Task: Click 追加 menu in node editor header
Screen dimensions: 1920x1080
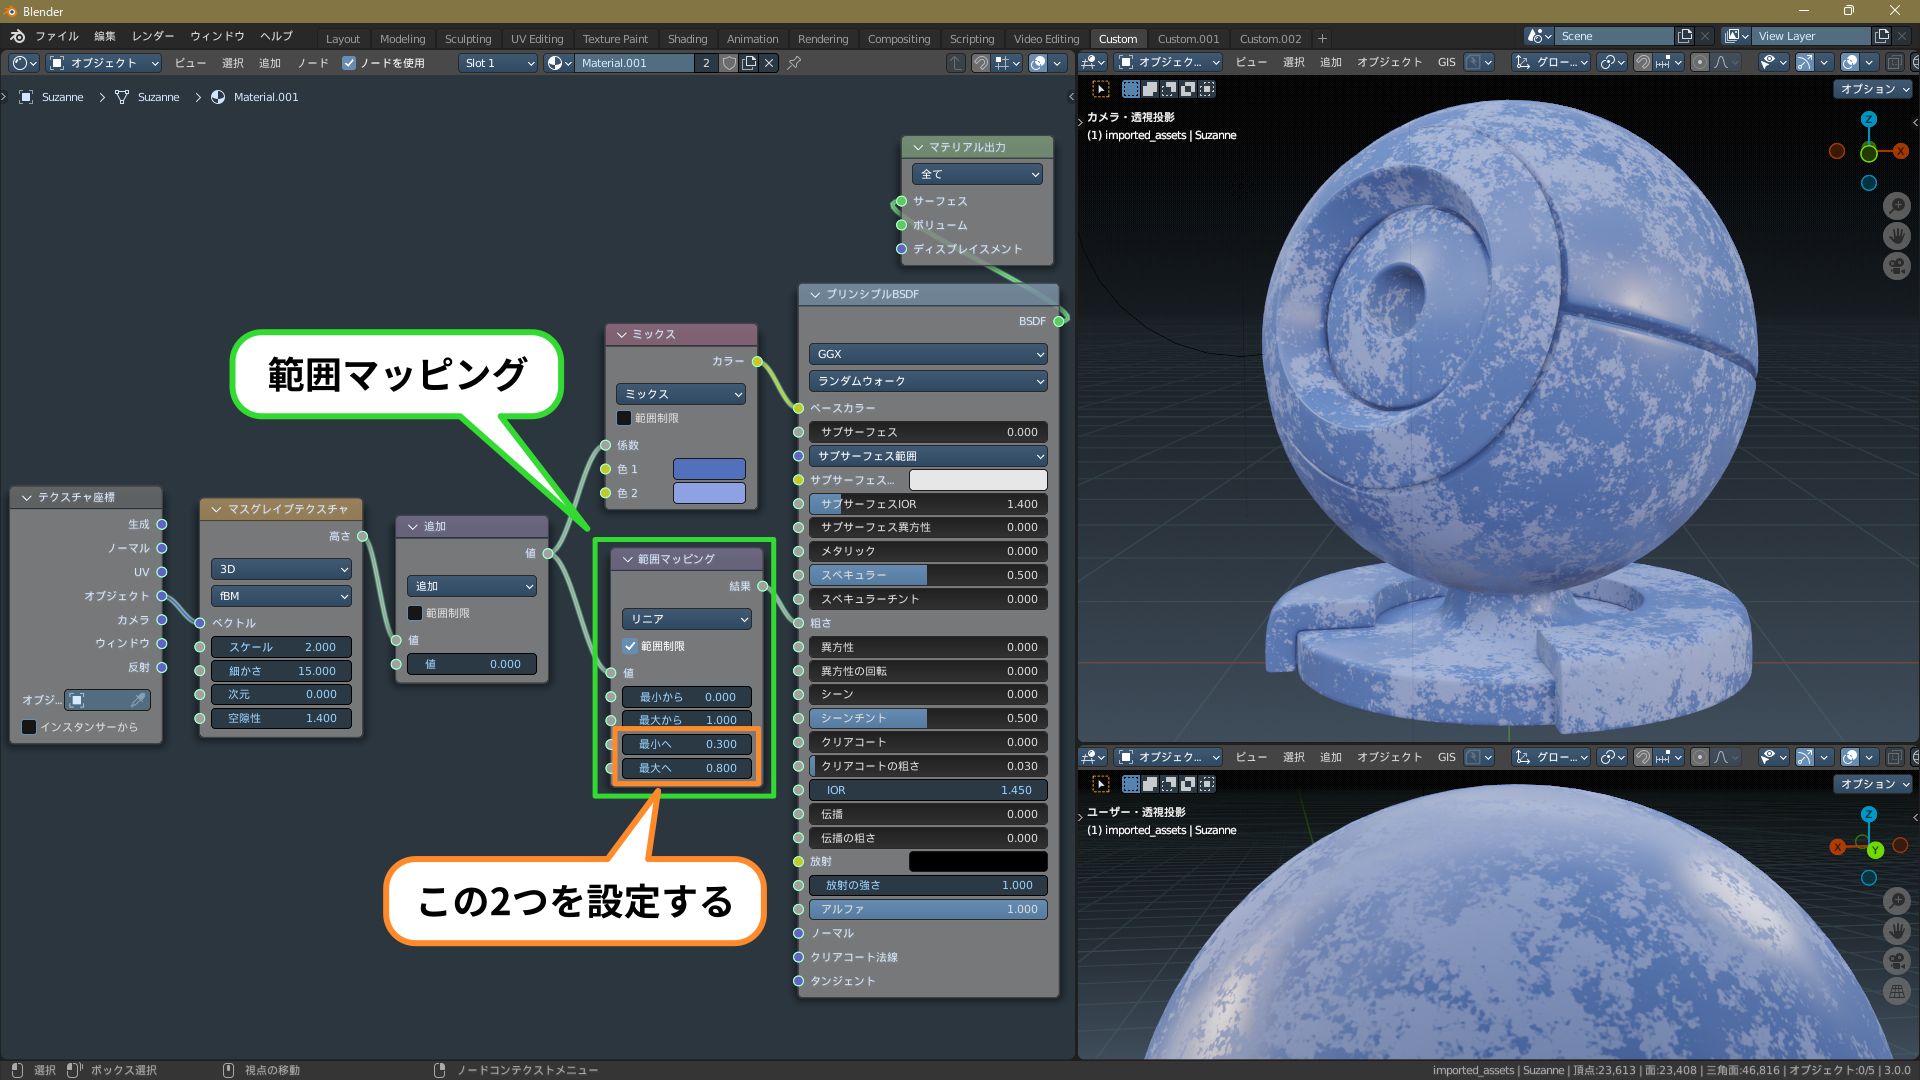Action: click(x=270, y=63)
